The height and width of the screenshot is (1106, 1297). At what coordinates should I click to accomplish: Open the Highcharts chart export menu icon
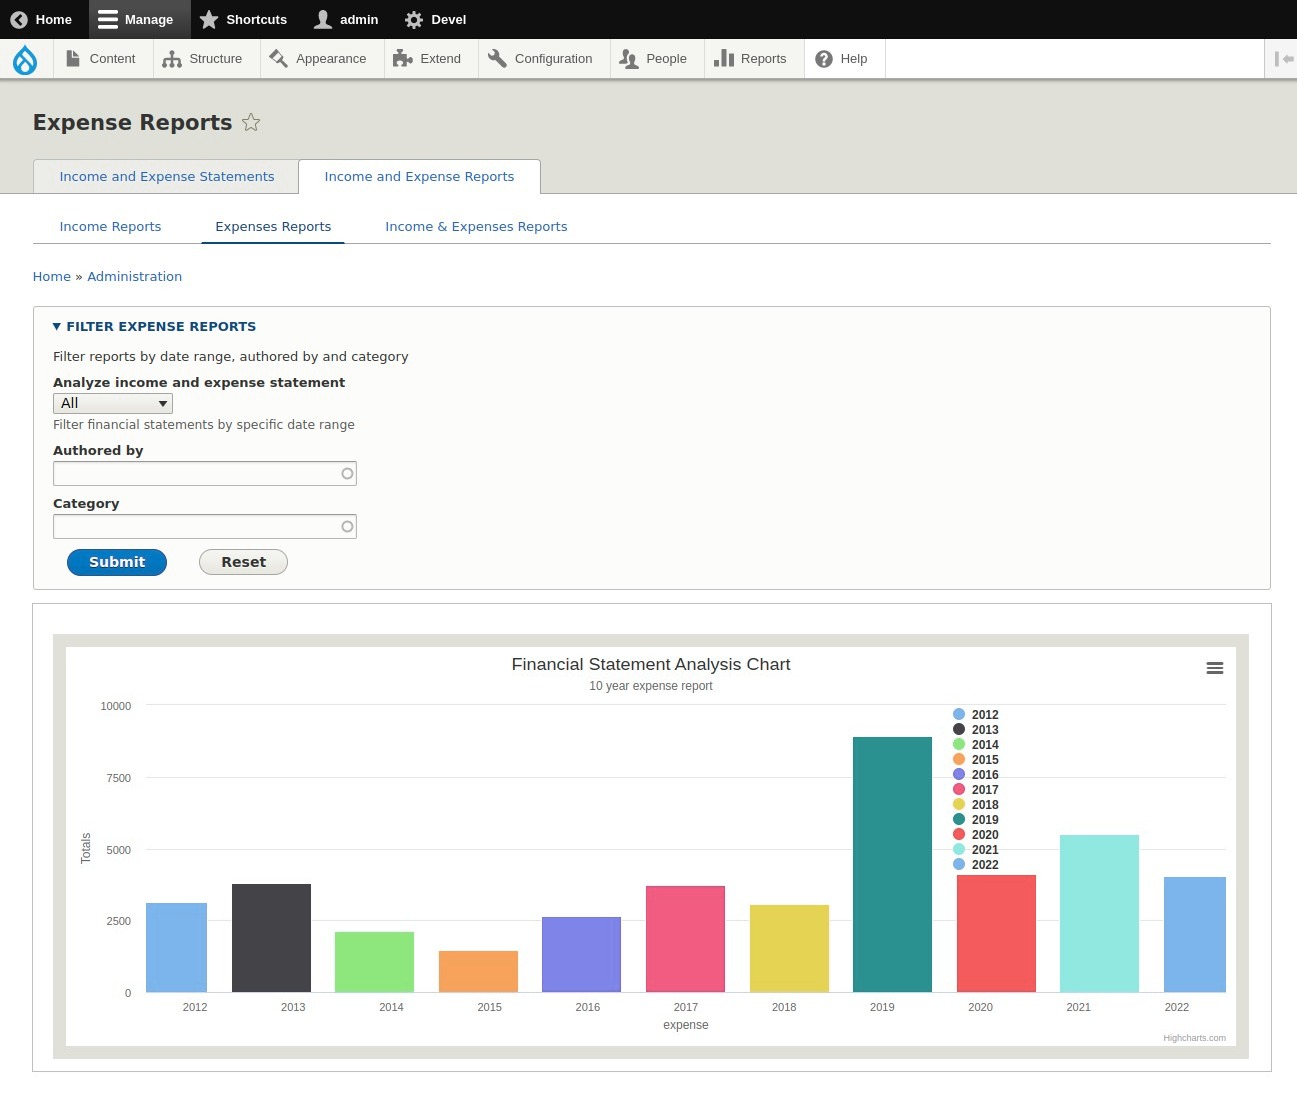[1214, 667]
